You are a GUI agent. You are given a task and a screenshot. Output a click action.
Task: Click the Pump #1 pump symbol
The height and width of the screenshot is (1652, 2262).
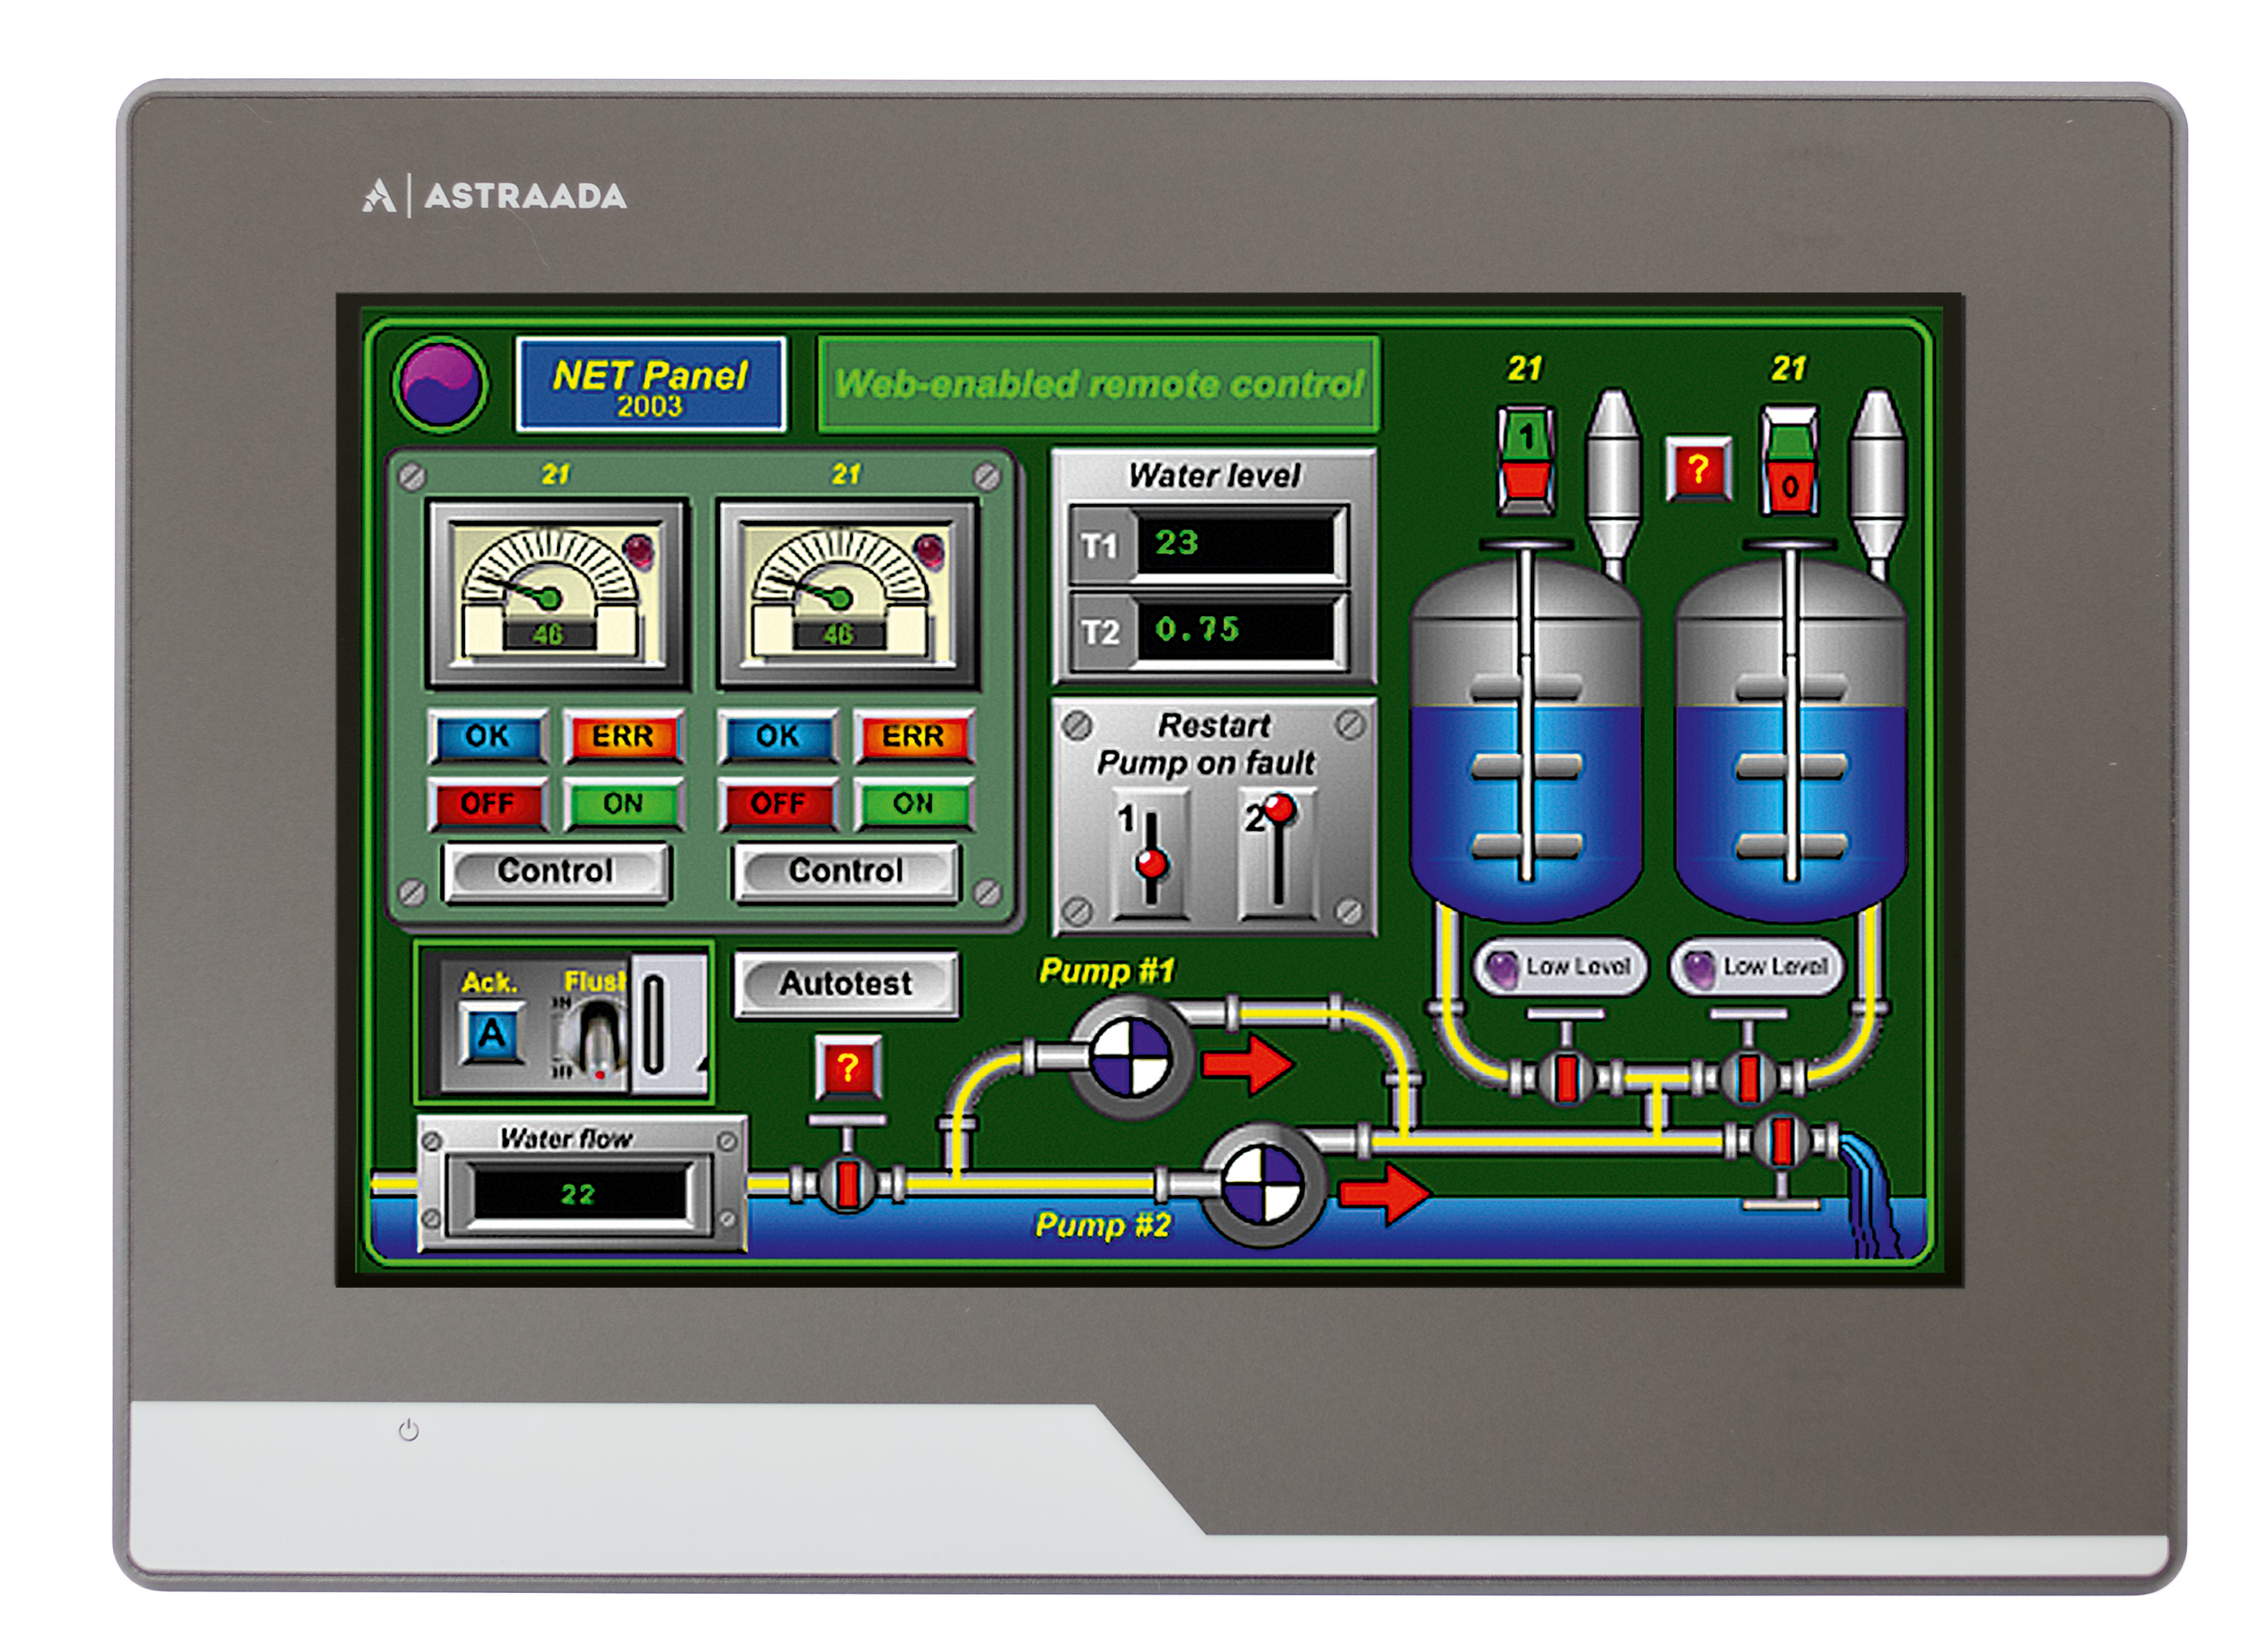tap(1130, 1058)
